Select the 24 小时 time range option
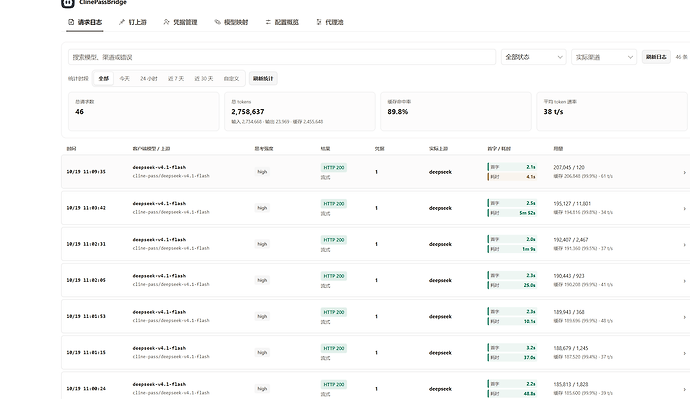The width and height of the screenshot is (690, 399). [149, 79]
